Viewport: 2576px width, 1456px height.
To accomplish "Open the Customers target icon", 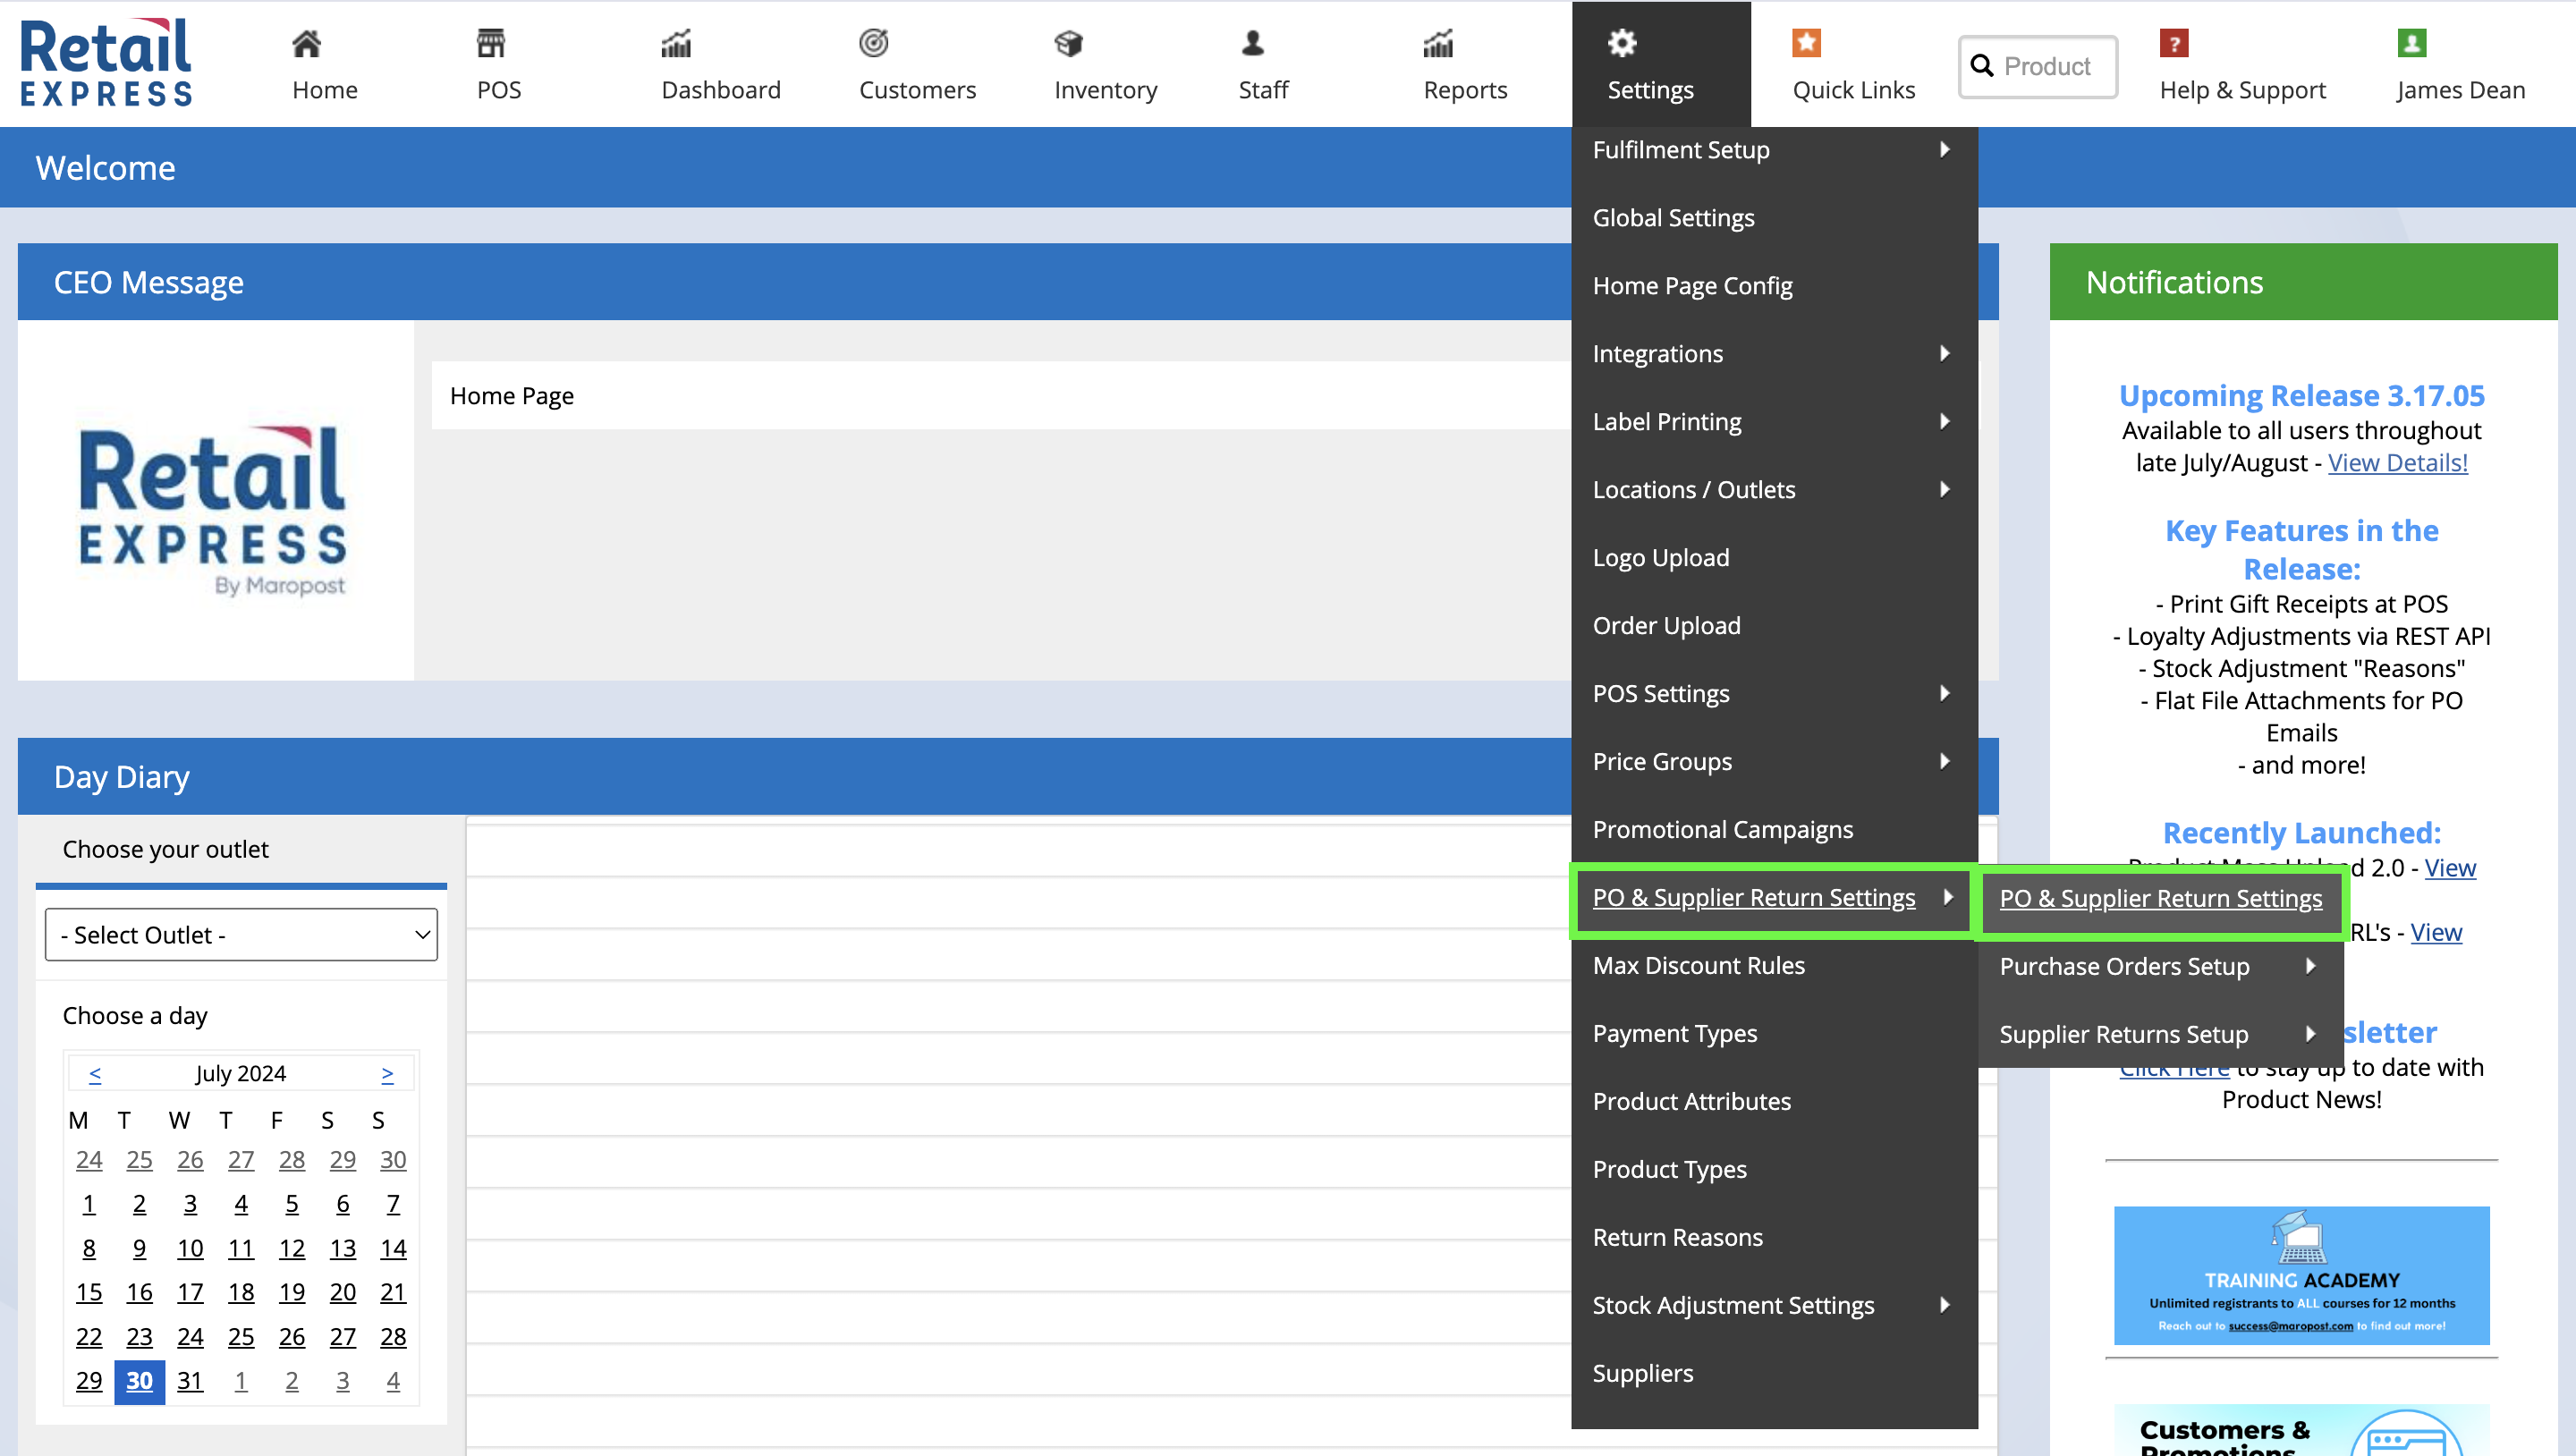I will pos(873,43).
